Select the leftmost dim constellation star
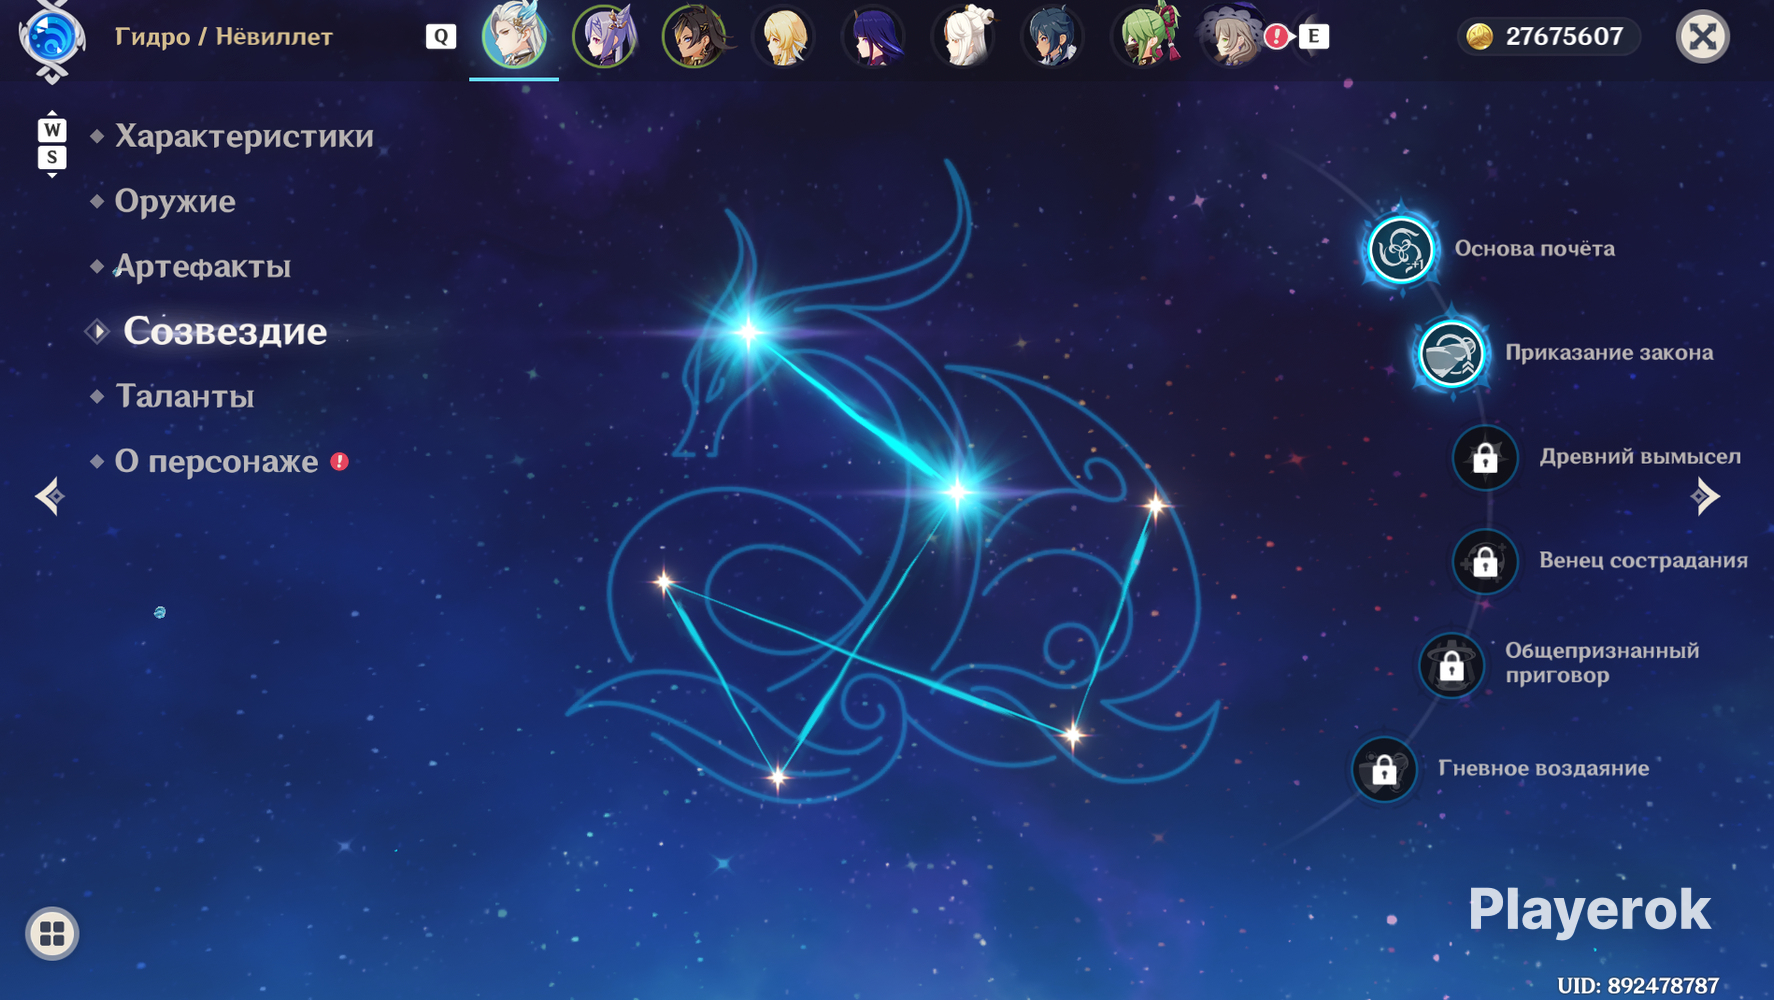 [664, 582]
